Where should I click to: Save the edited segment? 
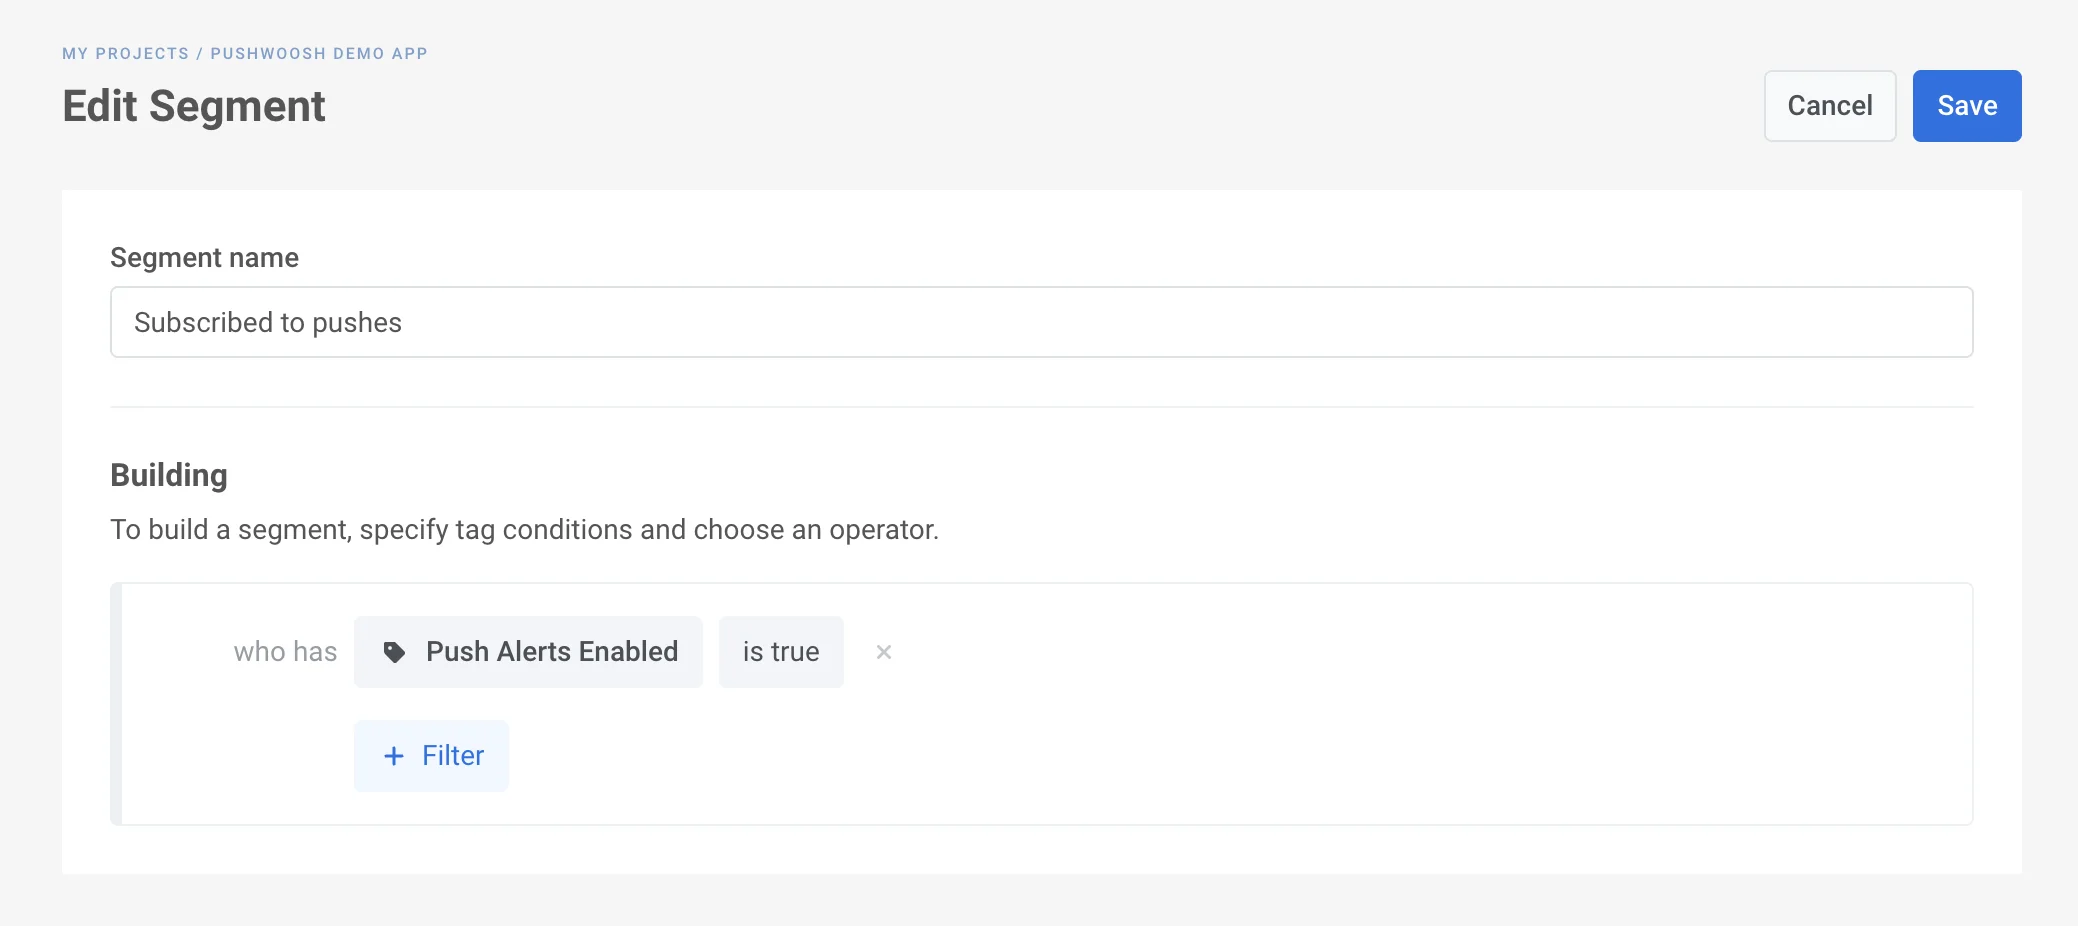[1966, 106]
